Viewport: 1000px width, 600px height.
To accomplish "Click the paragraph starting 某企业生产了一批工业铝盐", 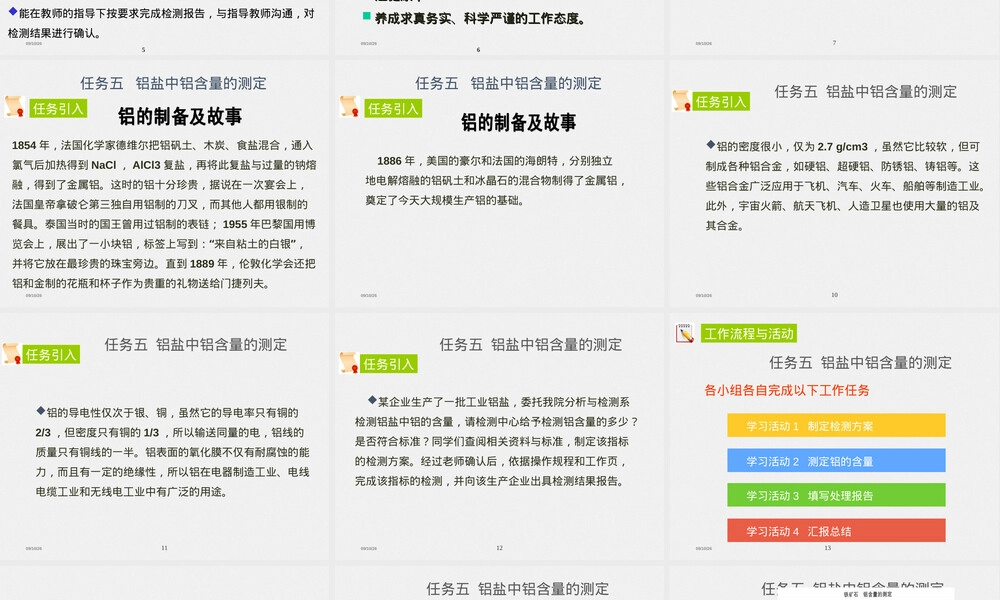I will point(497,441).
